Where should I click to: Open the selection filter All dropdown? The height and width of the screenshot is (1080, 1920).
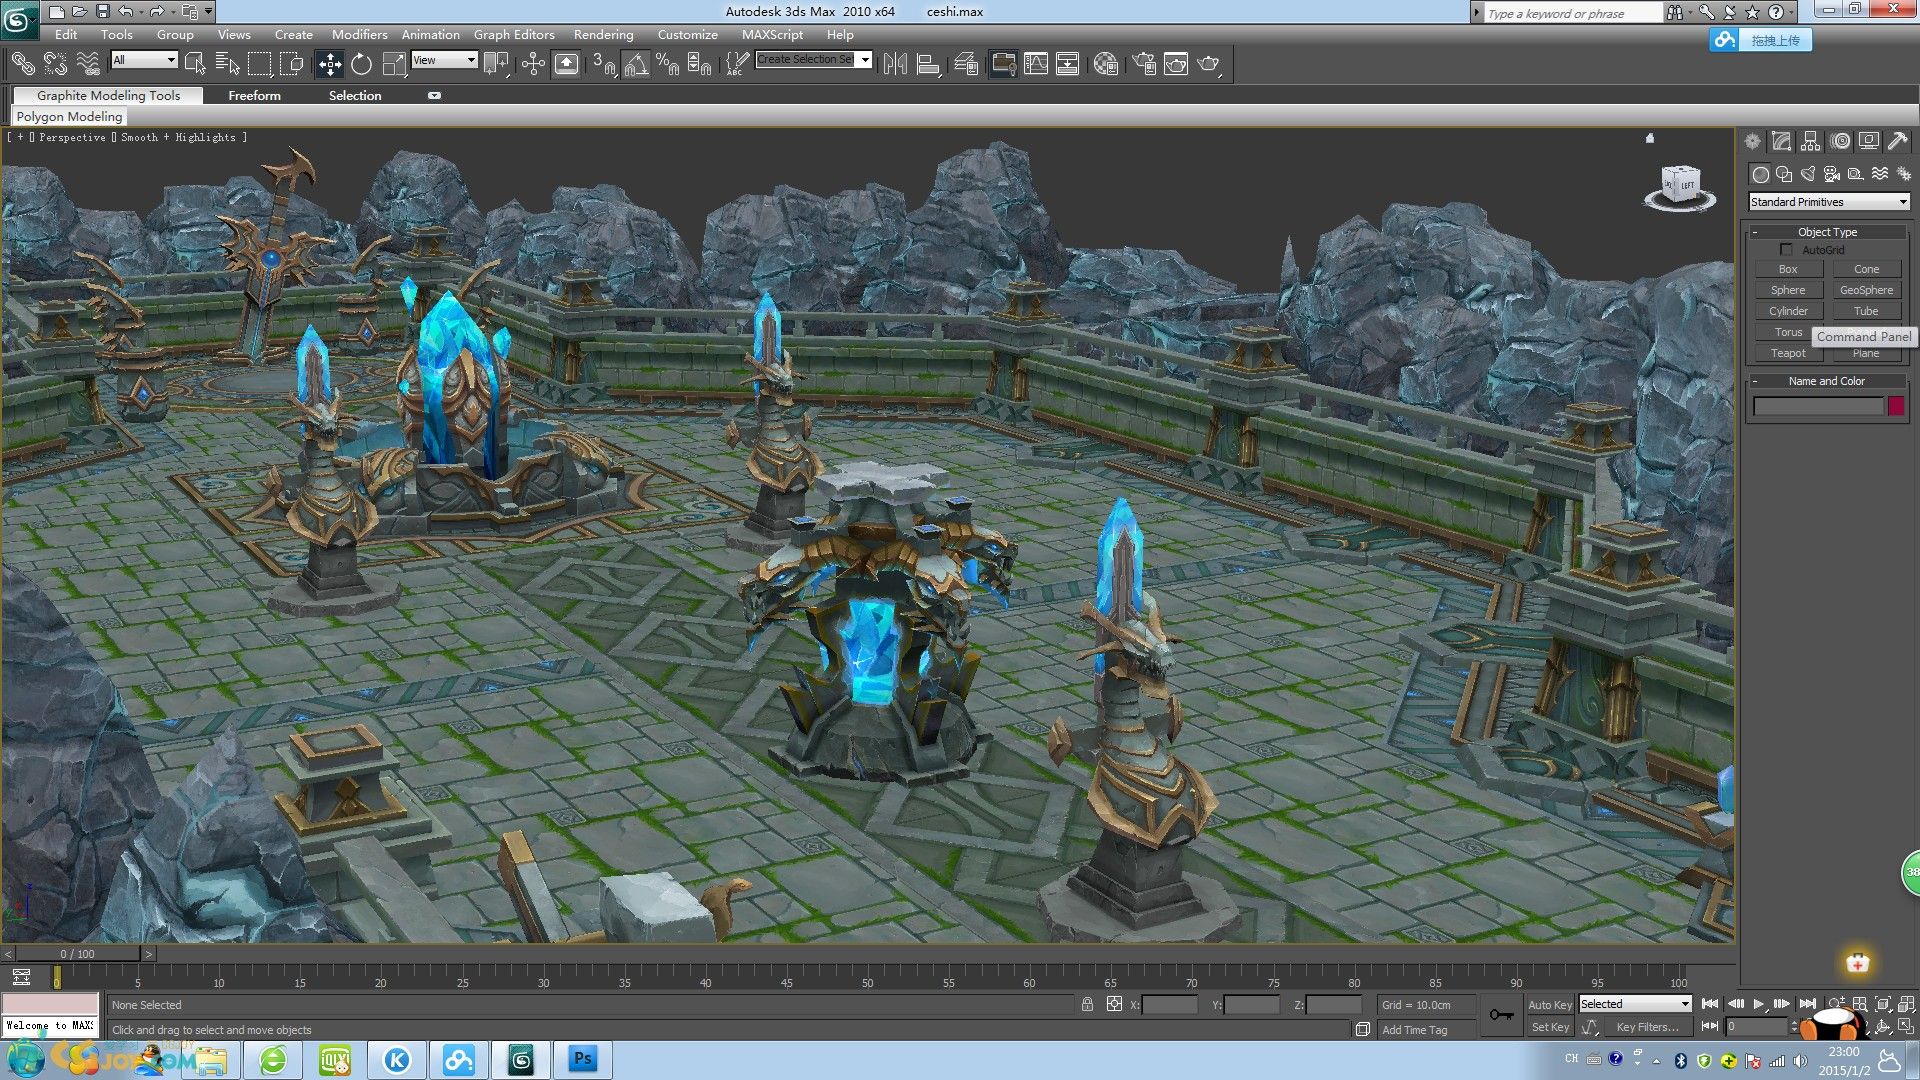click(144, 60)
